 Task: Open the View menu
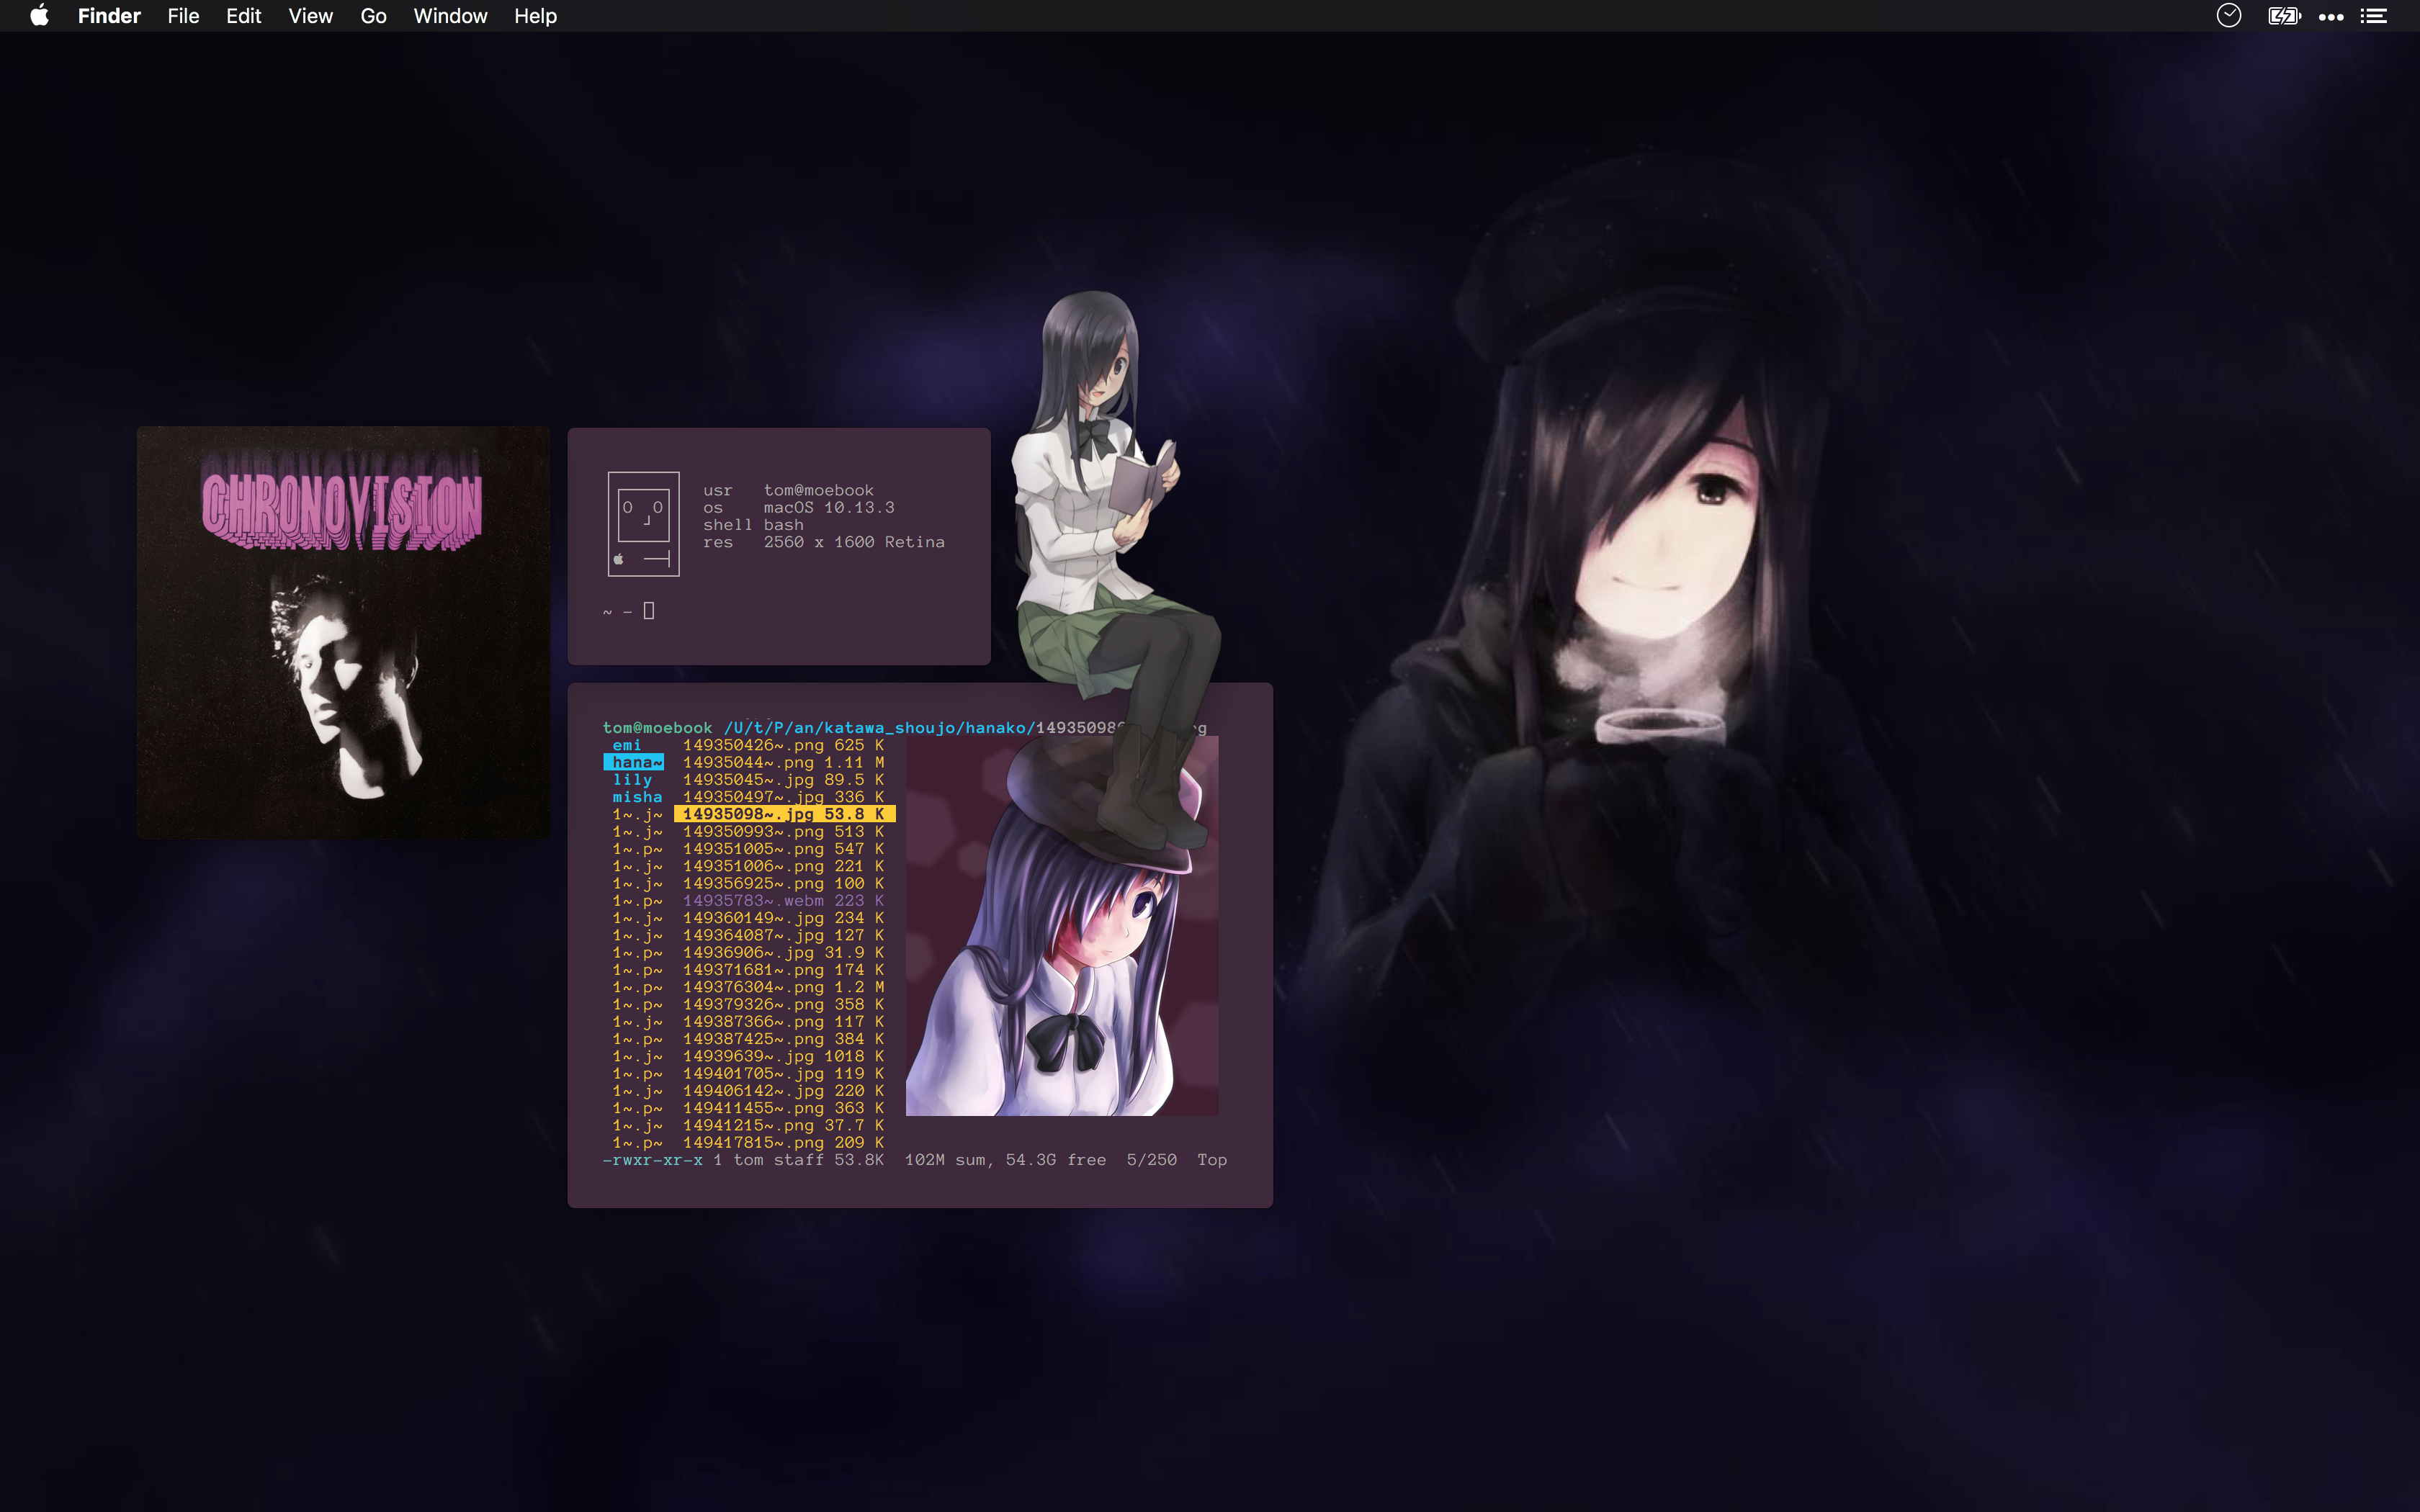pos(310,16)
